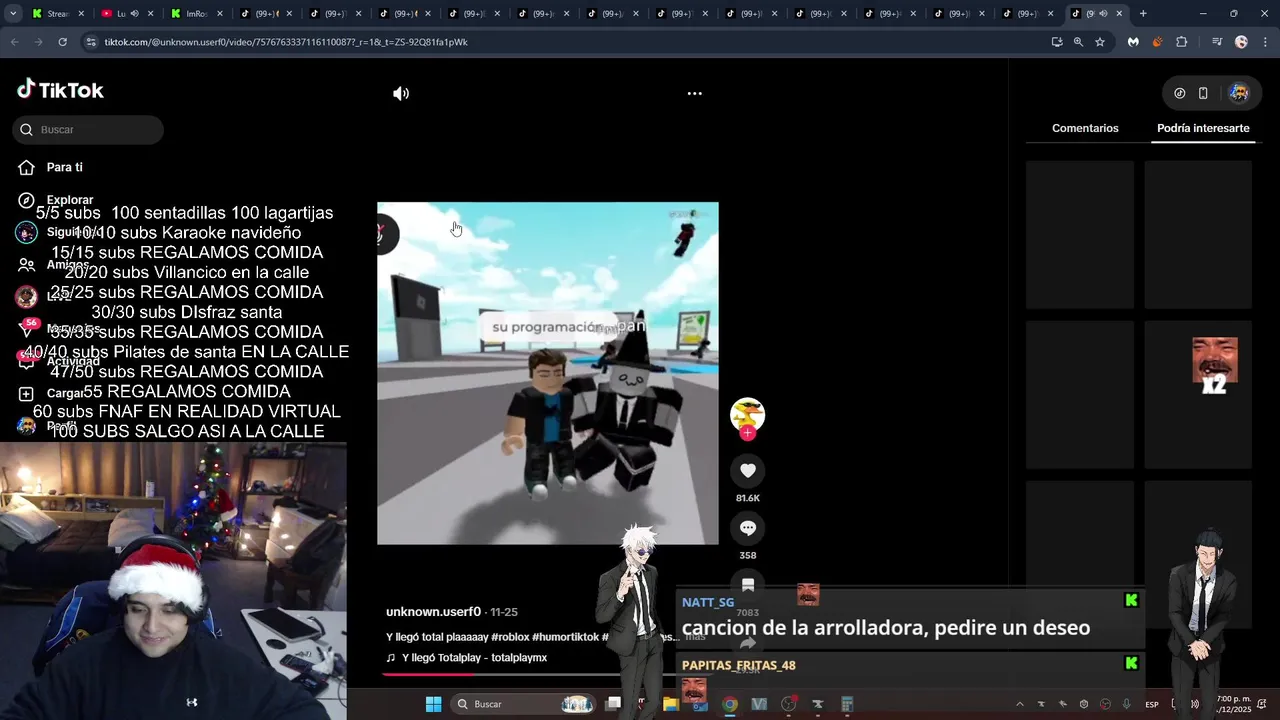
Task: Open File Explorer from the taskbar
Action: point(671,704)
